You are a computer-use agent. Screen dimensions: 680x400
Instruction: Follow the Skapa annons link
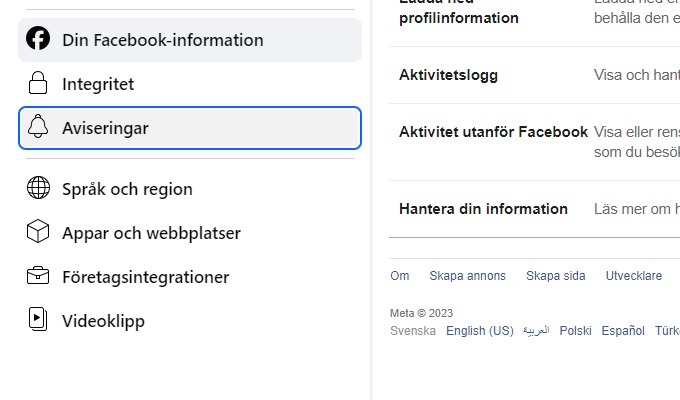click(468, 275)
